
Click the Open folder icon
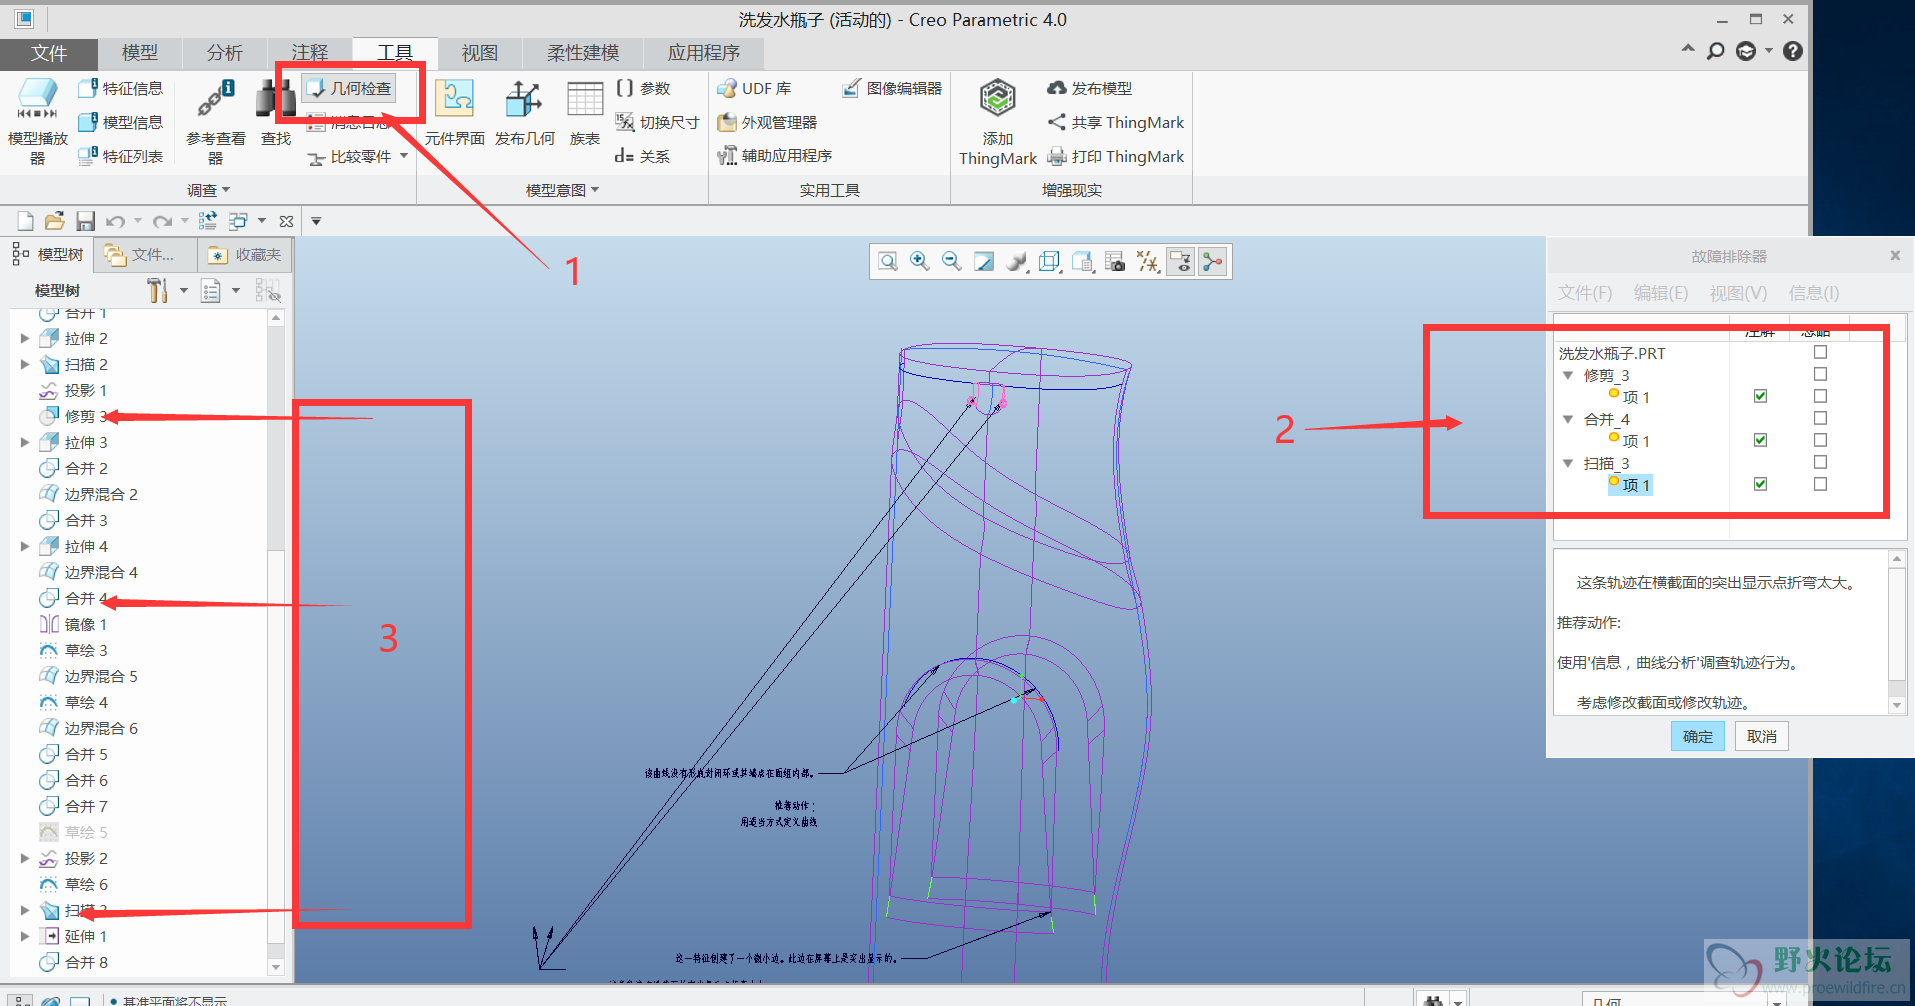55,221
